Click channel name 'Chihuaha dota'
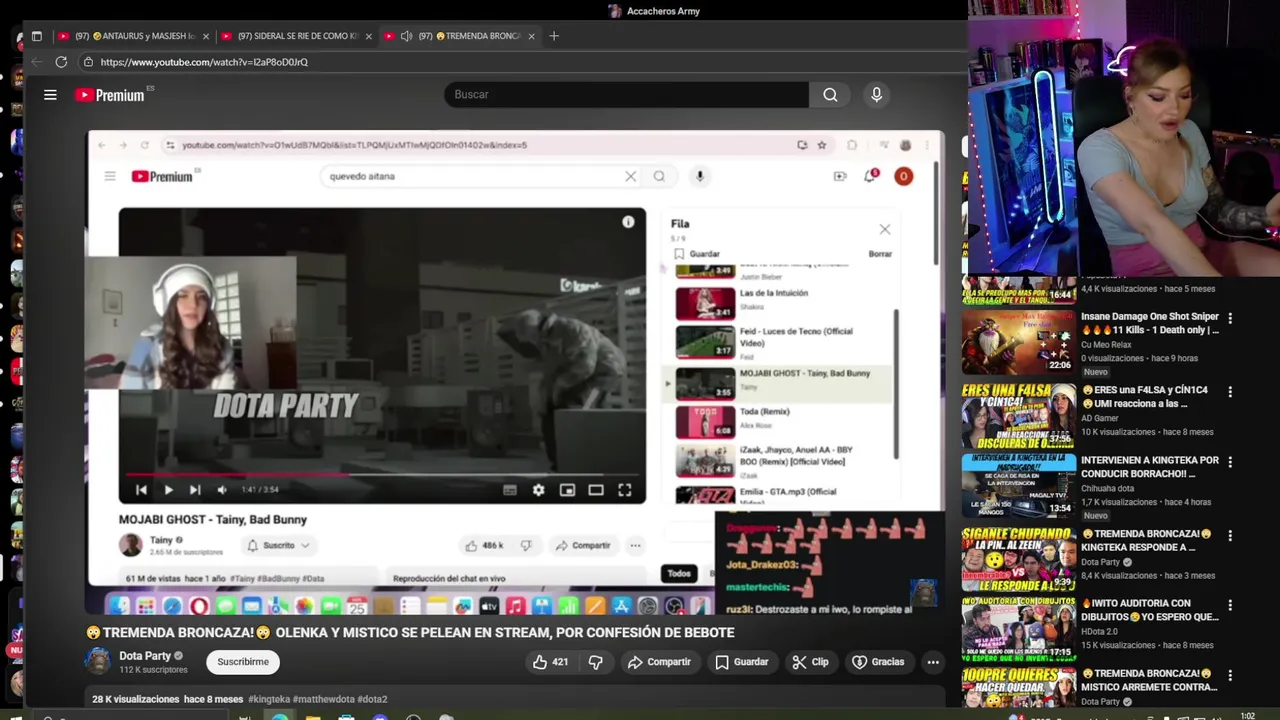Image resolution: width=1280 pixels, height=720 pixels. tap(1107, 489)
